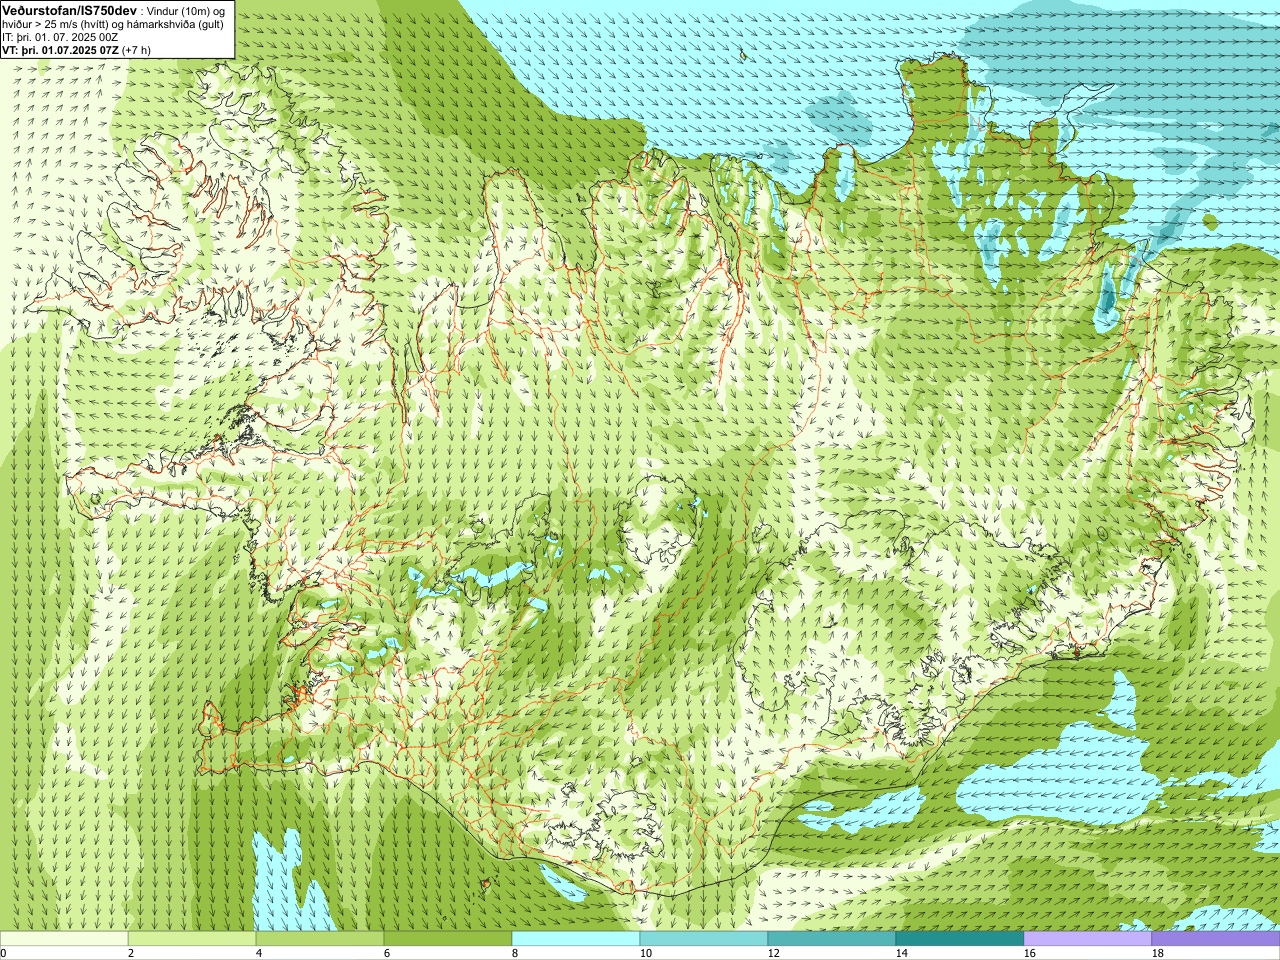
Task: Click the legend tick label "18"
Action: [1157, 953]
